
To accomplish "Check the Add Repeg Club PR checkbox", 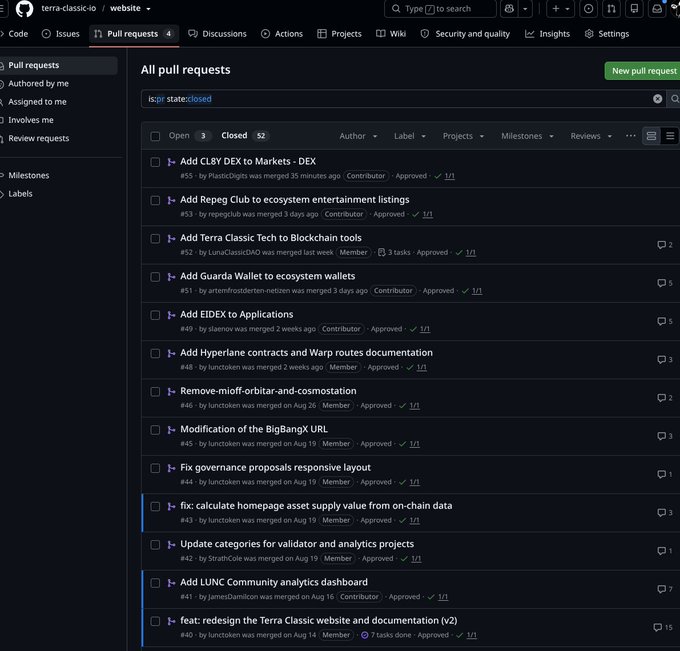I will [155, 200].
